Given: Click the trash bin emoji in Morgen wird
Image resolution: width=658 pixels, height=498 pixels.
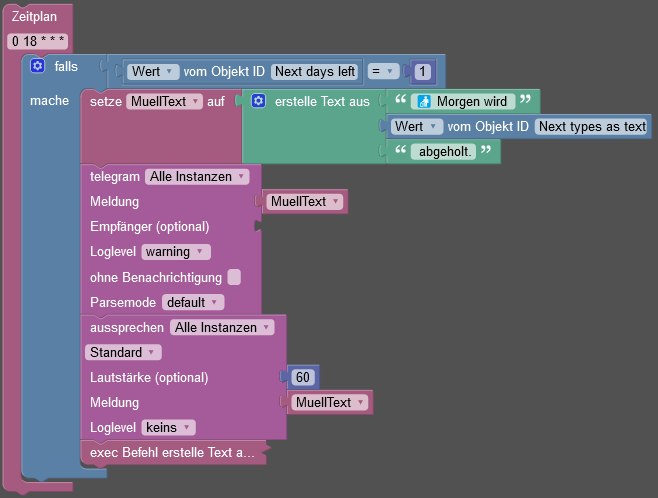Looking at the screenshot, I should [x=424, y=102].
